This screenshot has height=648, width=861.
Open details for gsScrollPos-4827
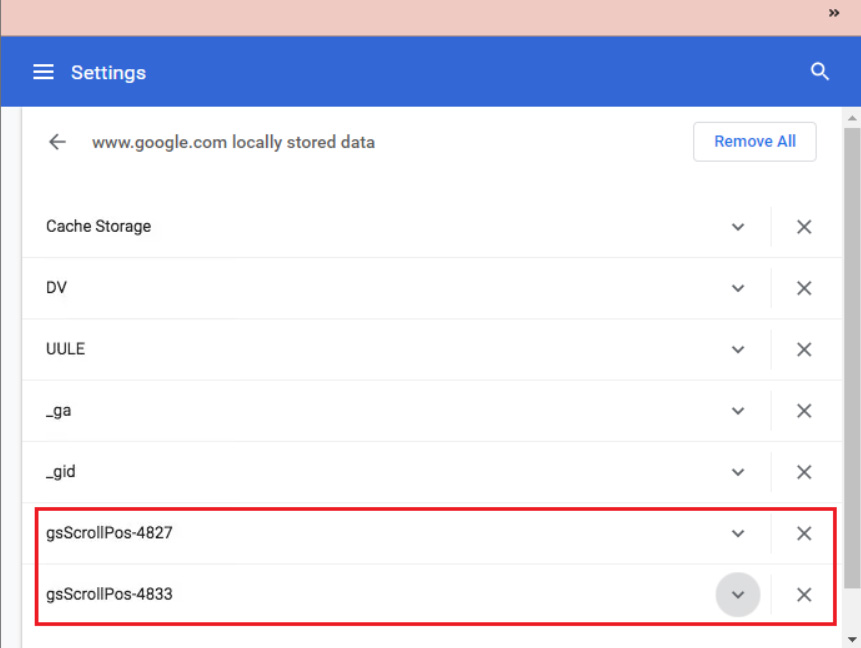point(738,533)
